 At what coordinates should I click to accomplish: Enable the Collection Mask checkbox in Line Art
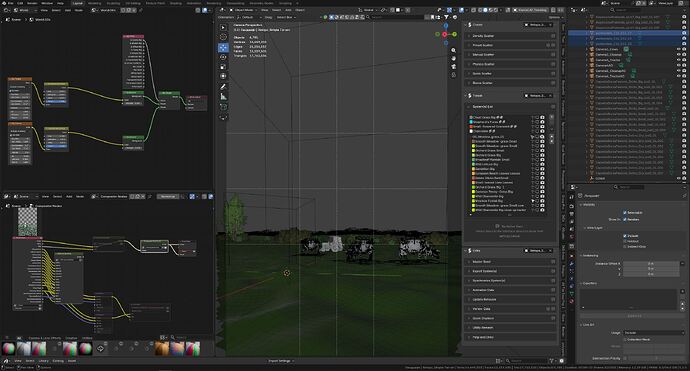[x=625, y=339]
